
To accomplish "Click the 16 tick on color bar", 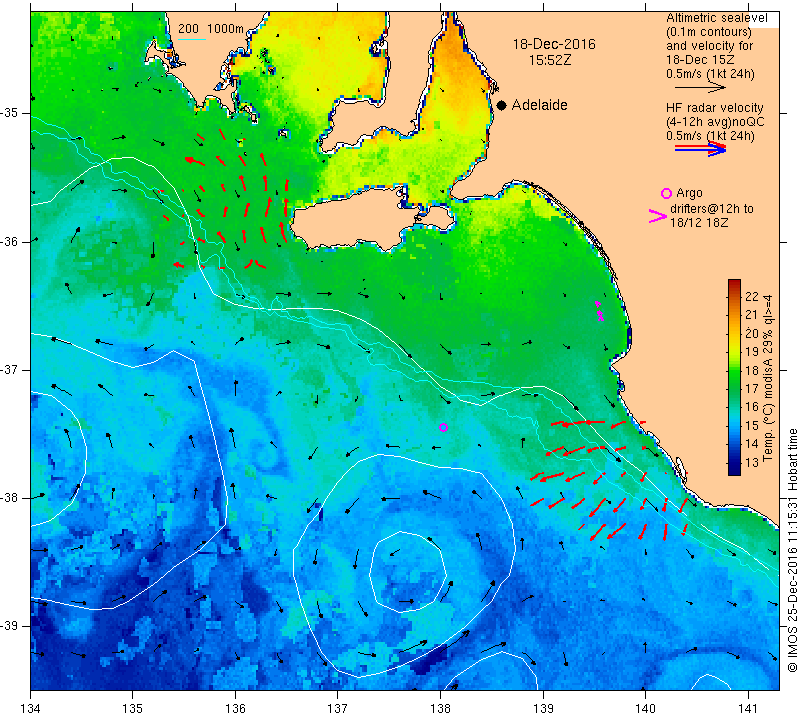I will 752,407.
